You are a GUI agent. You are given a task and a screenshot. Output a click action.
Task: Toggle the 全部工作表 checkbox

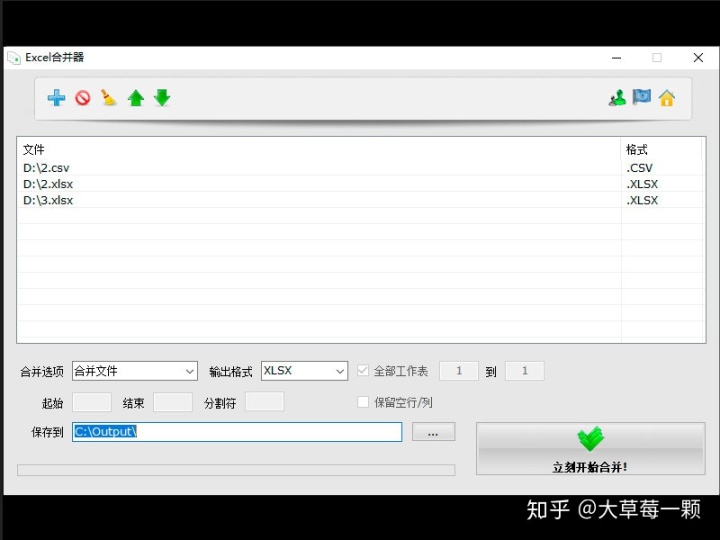point(363,371)
